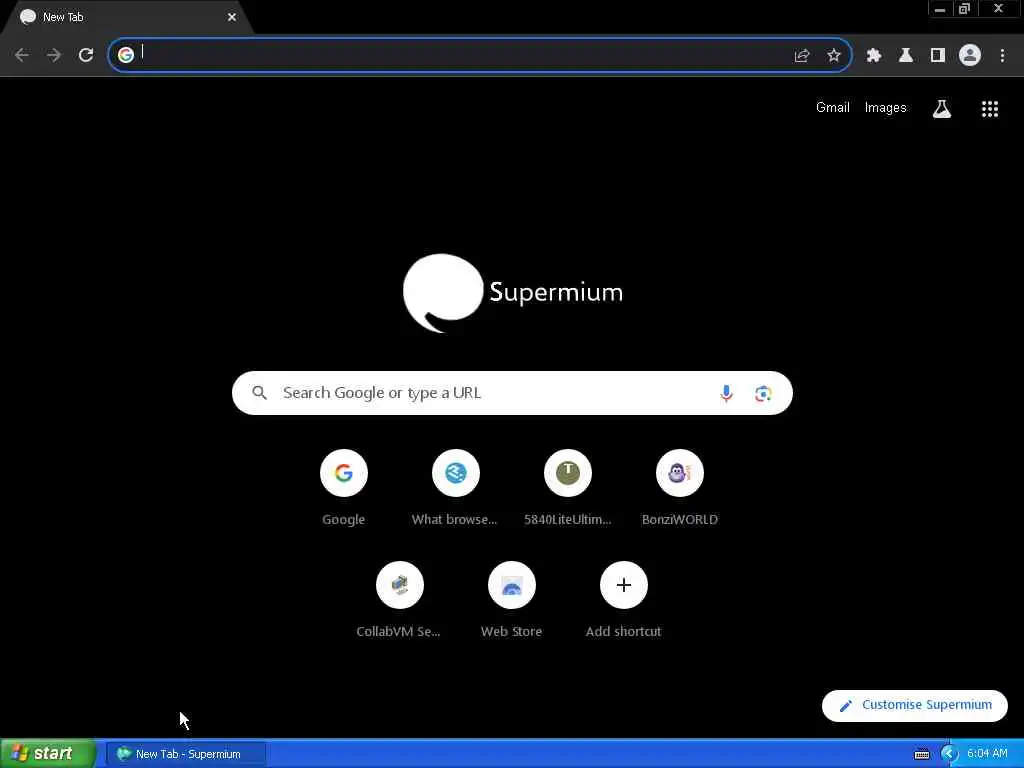The width and height of the screenshot is (1024, 768).
Task: Close the New Tab tab
Action: click(232, 17)
